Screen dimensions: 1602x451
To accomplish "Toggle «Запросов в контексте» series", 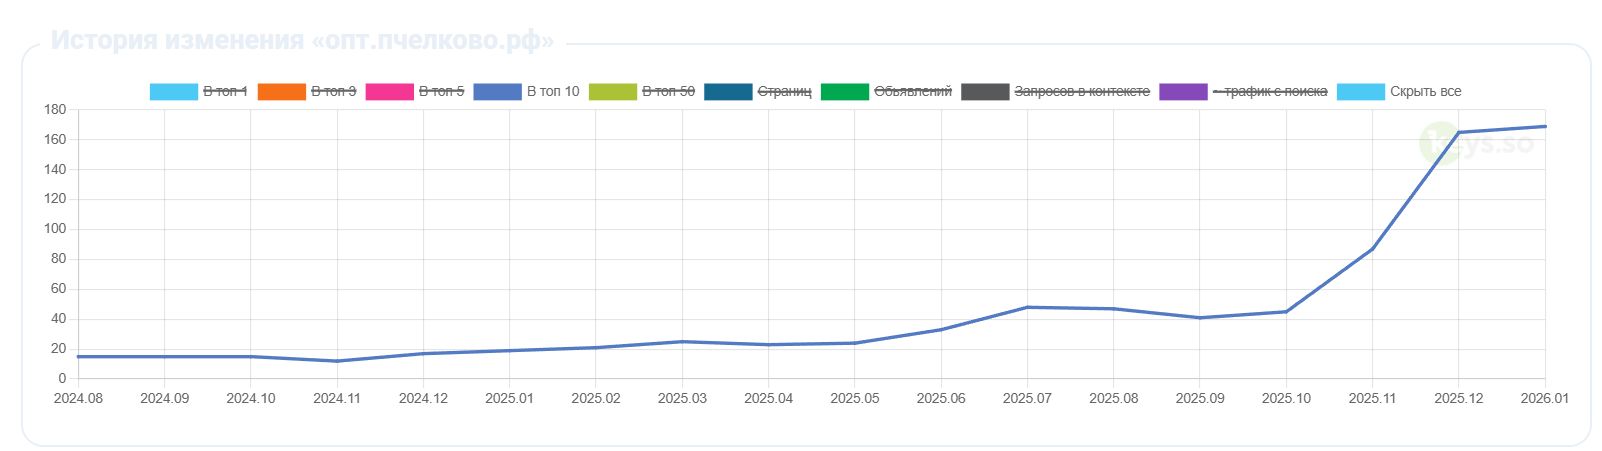I will 1082,91.
